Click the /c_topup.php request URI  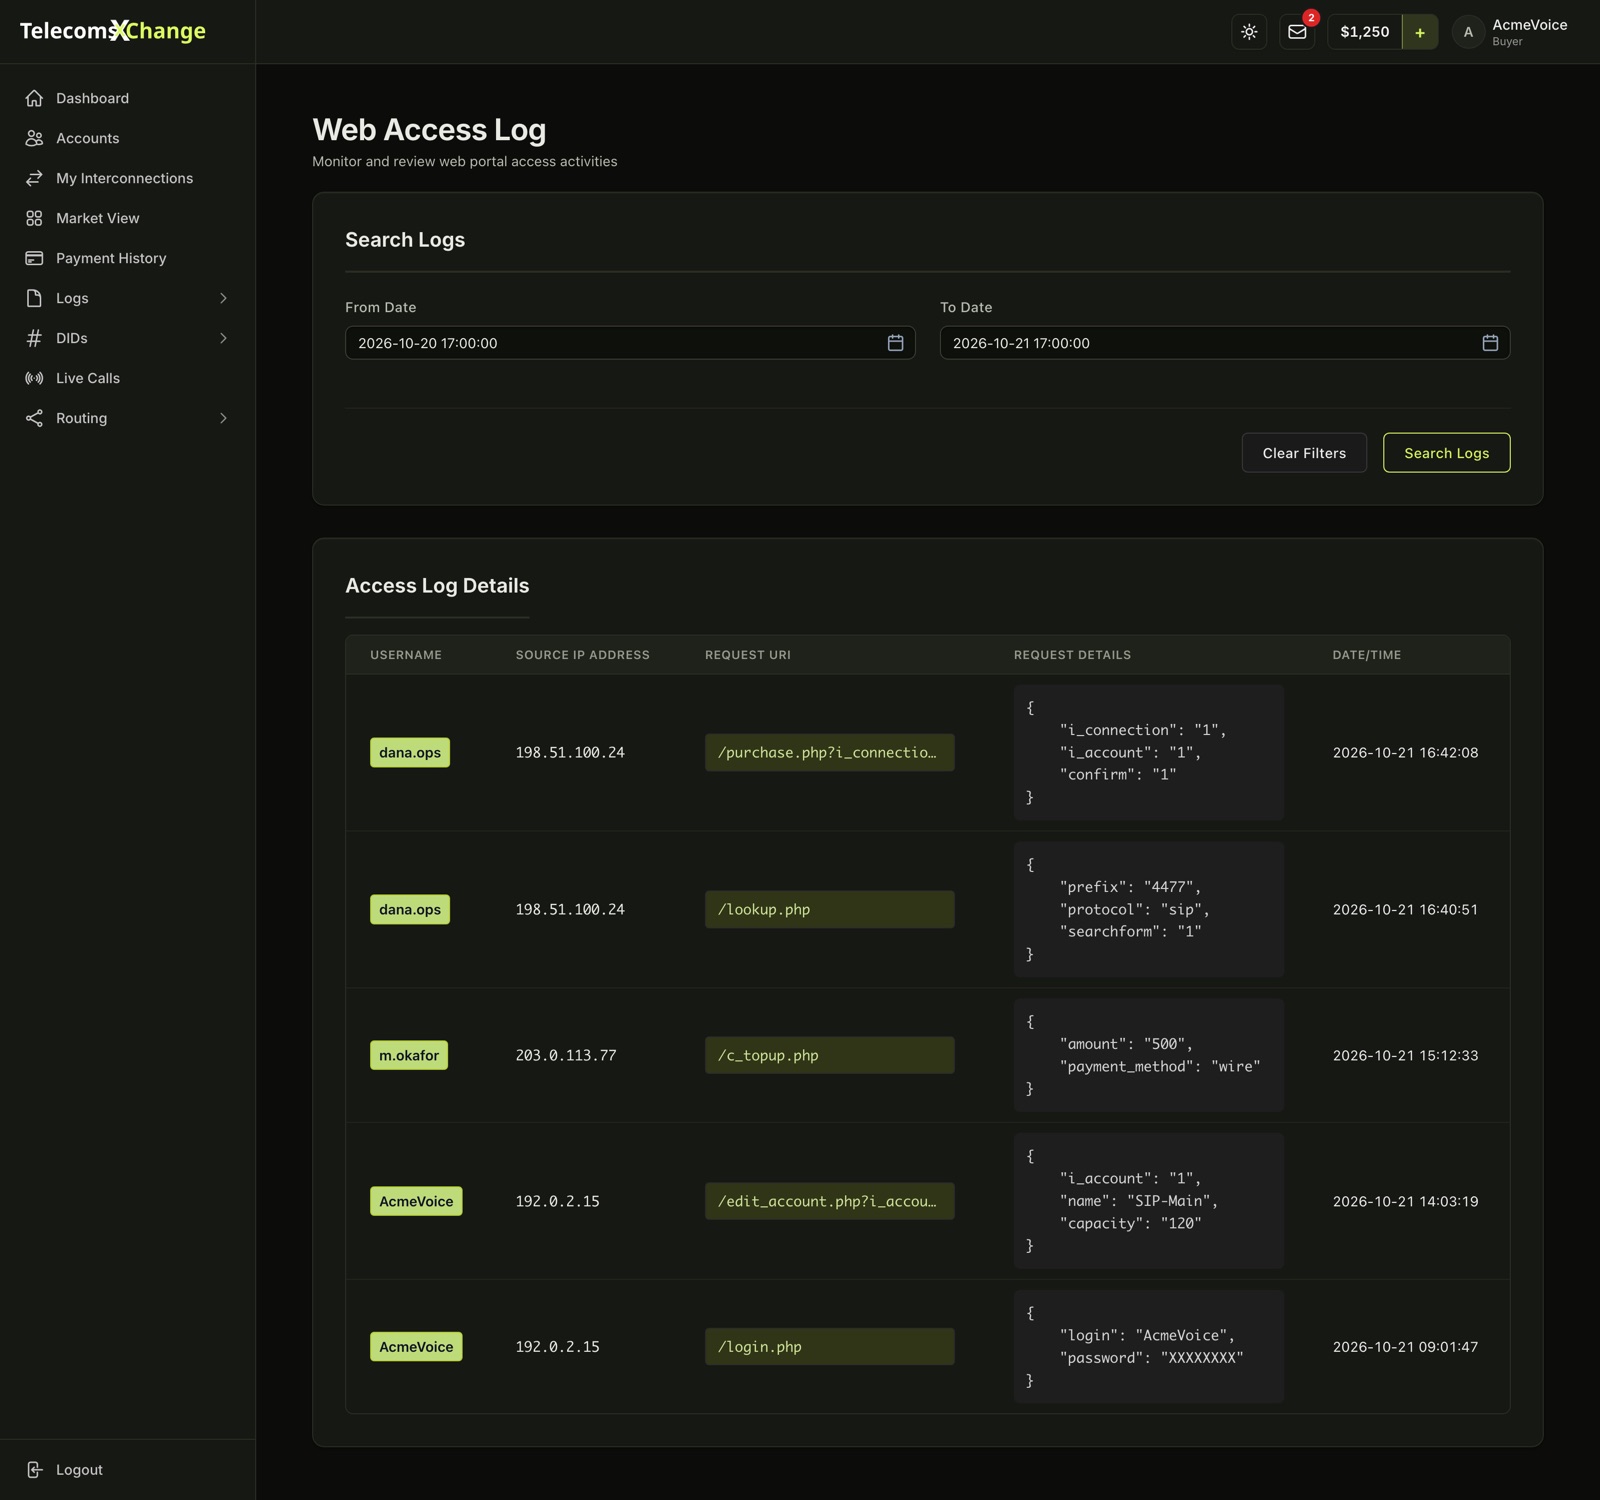tap(829, 1055)
